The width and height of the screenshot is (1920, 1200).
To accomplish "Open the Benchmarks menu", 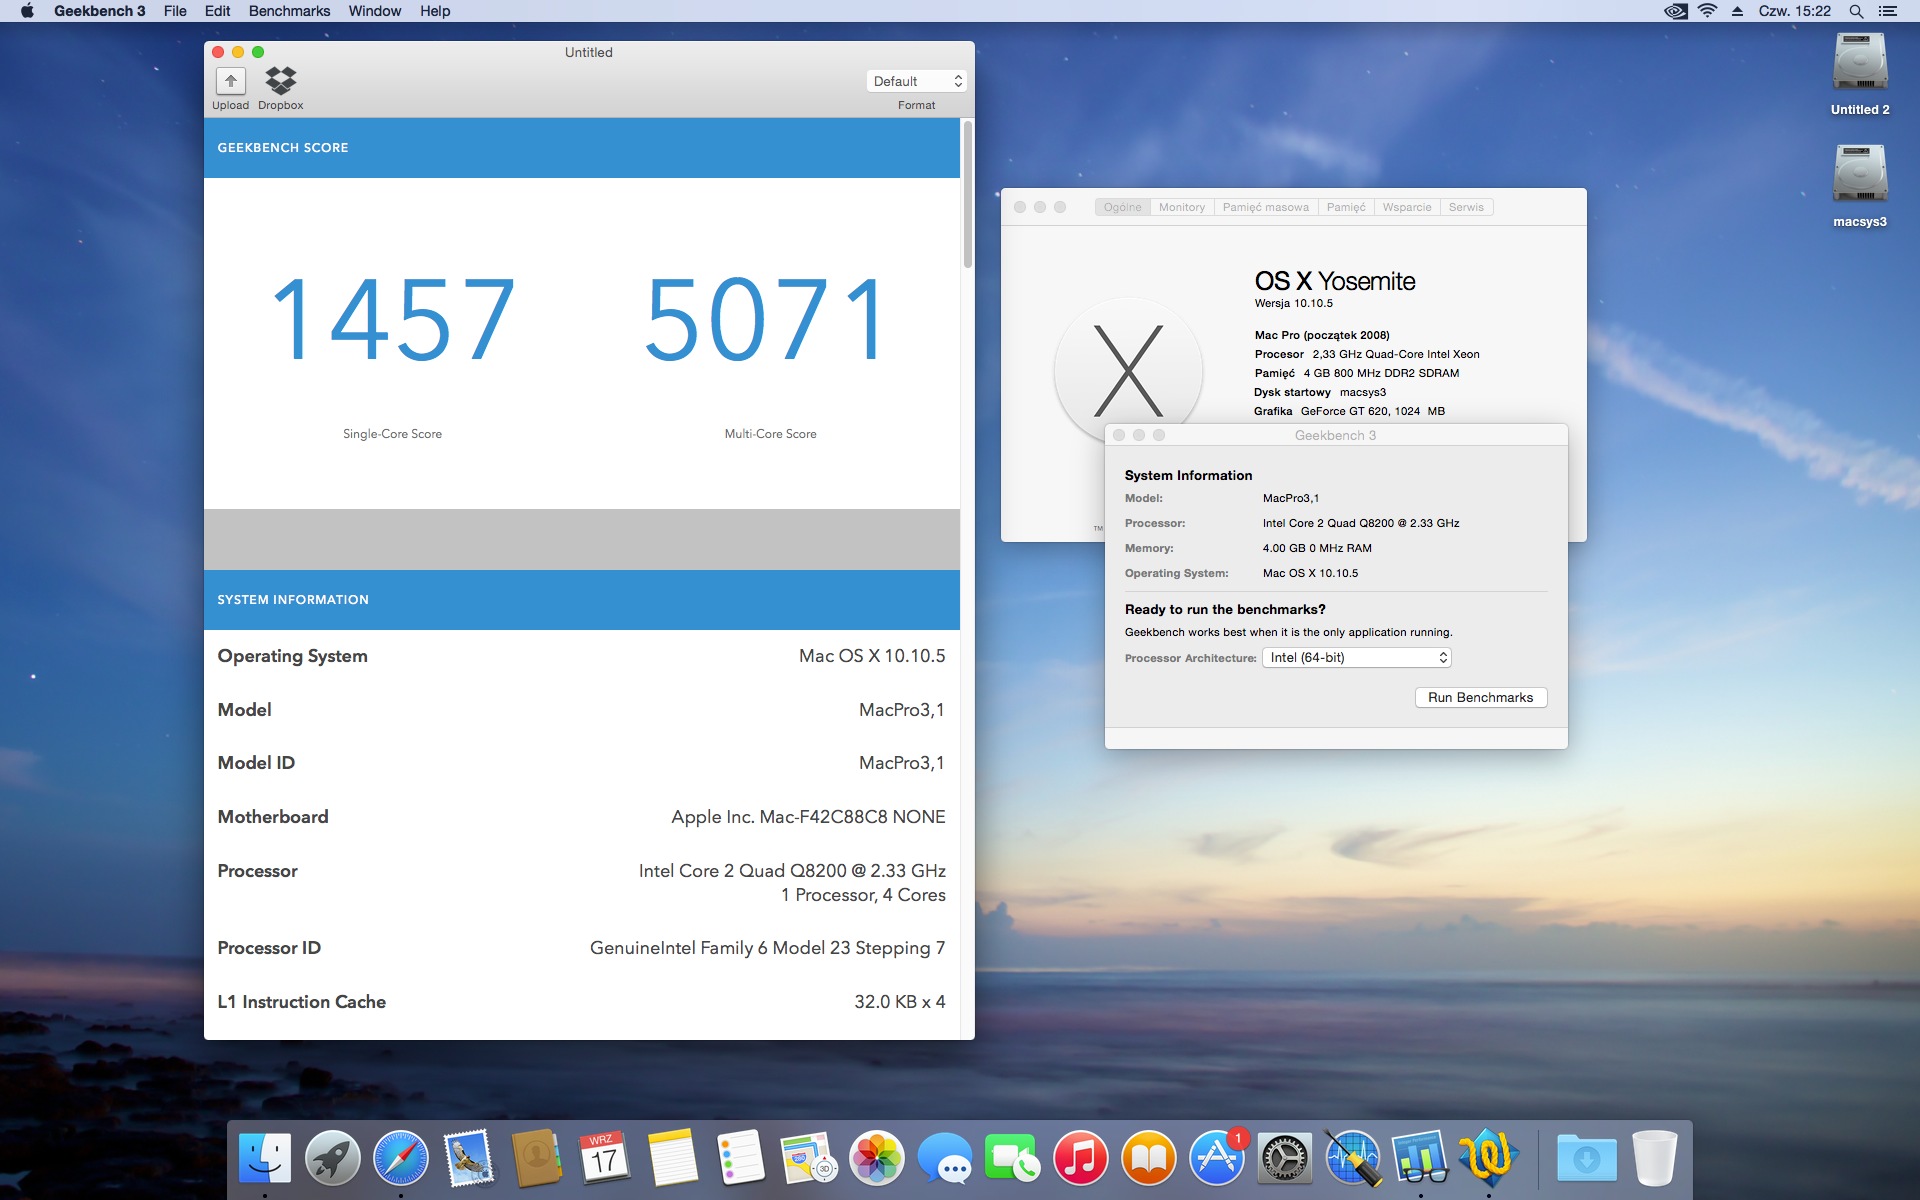I will (x=289, y=11).
